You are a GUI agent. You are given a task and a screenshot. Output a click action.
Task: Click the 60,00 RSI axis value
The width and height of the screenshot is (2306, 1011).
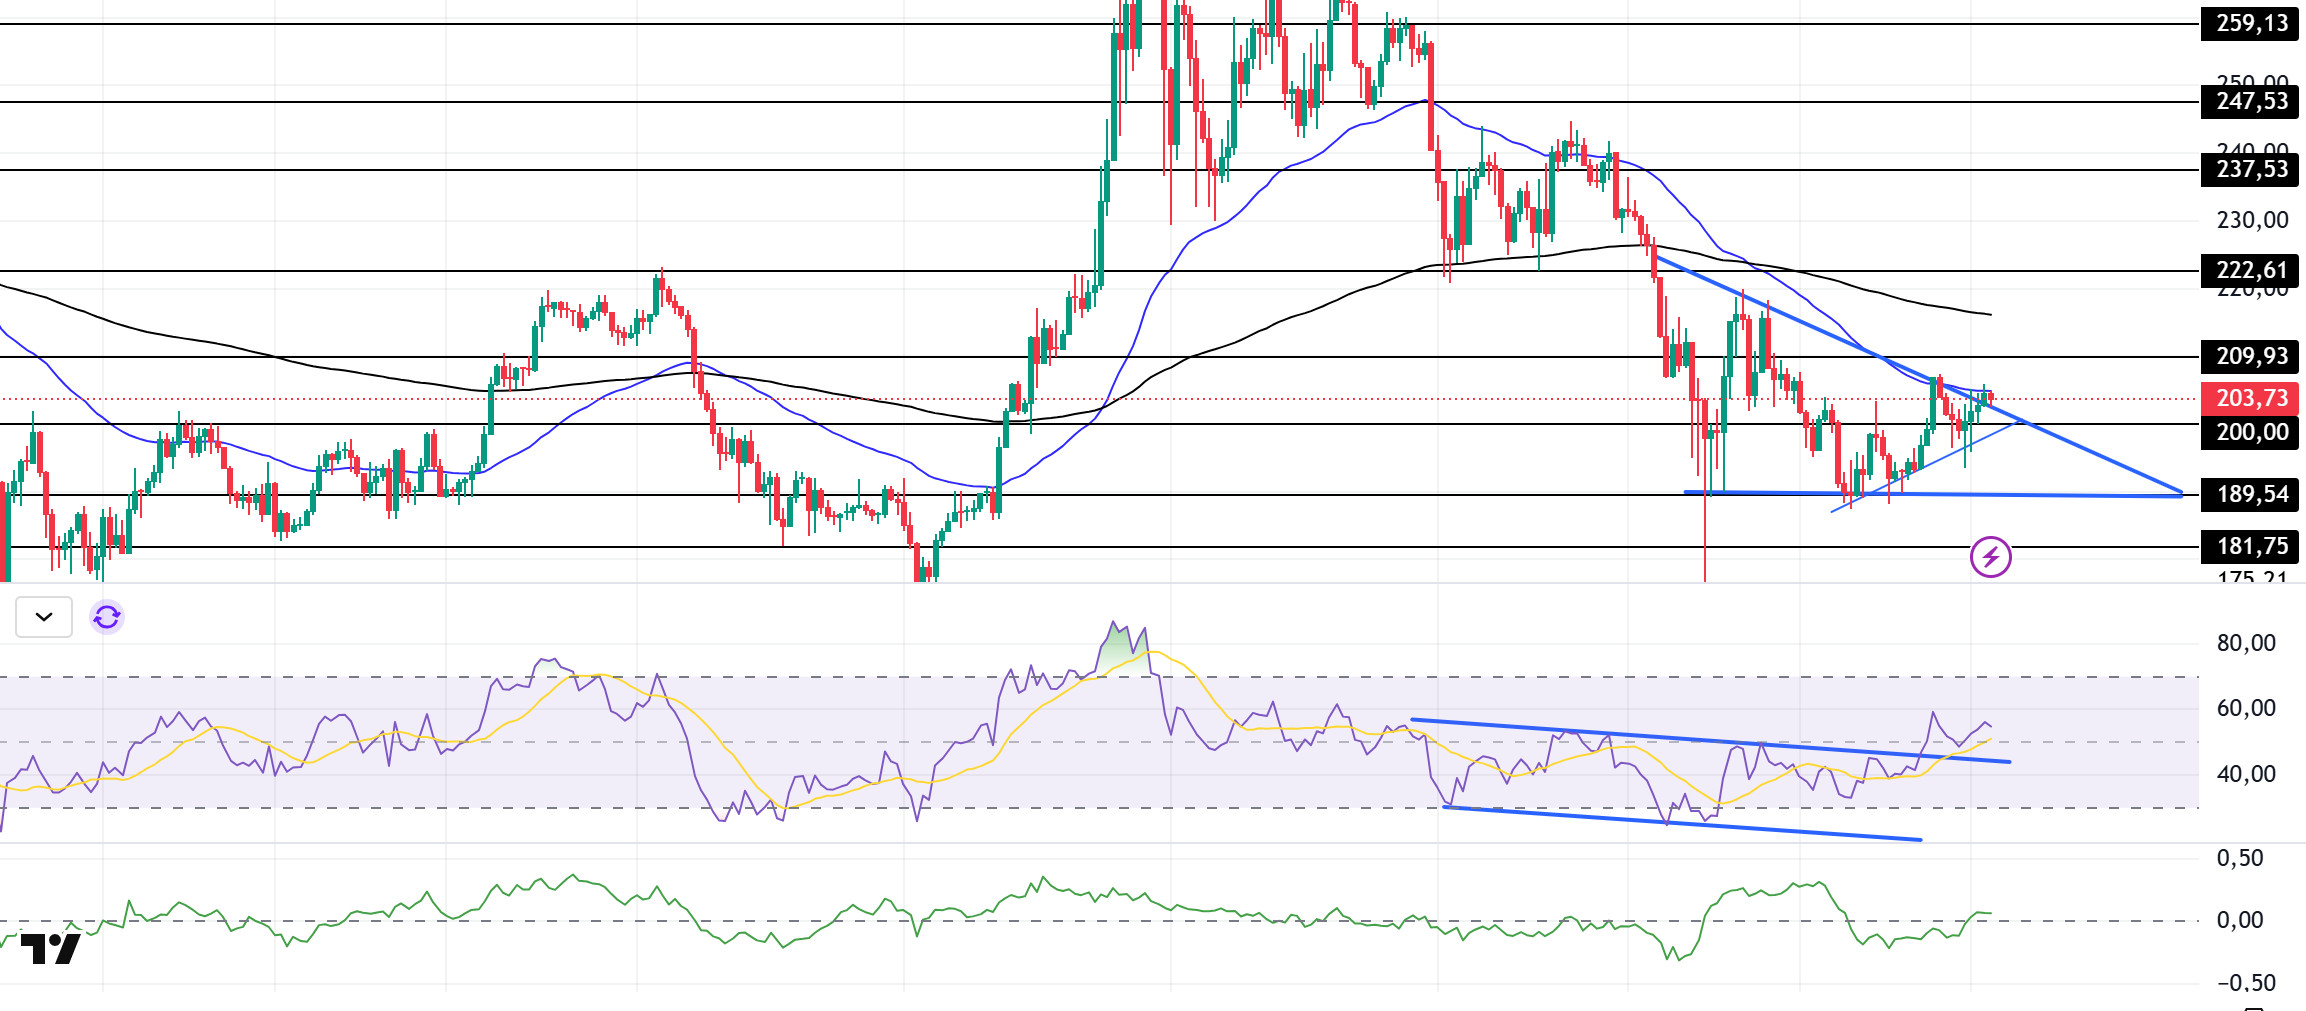tap(2246, 708)
